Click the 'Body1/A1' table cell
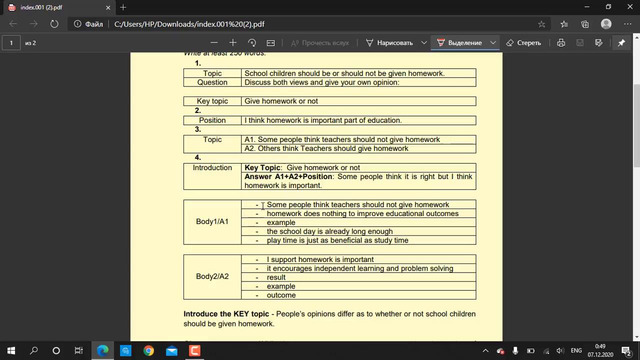The height and width of the screenshot is (360, 640). click(212, 222)
